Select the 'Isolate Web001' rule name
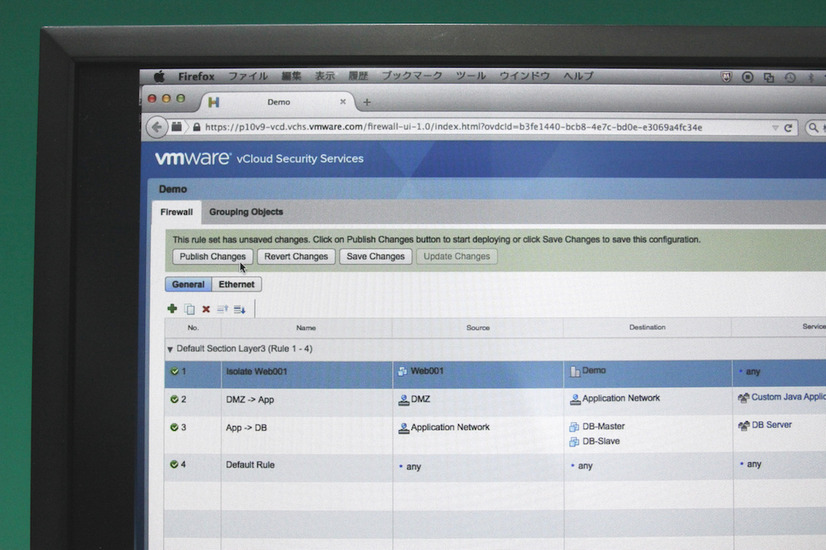The image size is (826, 550). click(257, 371)
